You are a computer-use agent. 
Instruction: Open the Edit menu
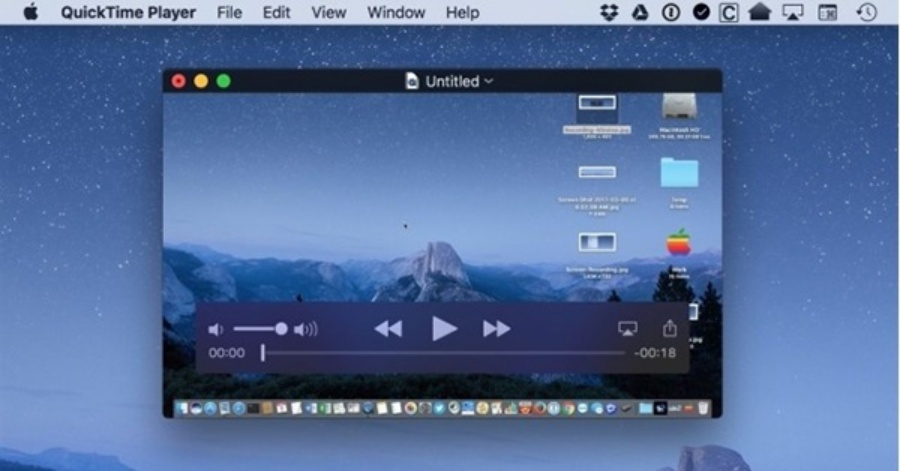276,13
